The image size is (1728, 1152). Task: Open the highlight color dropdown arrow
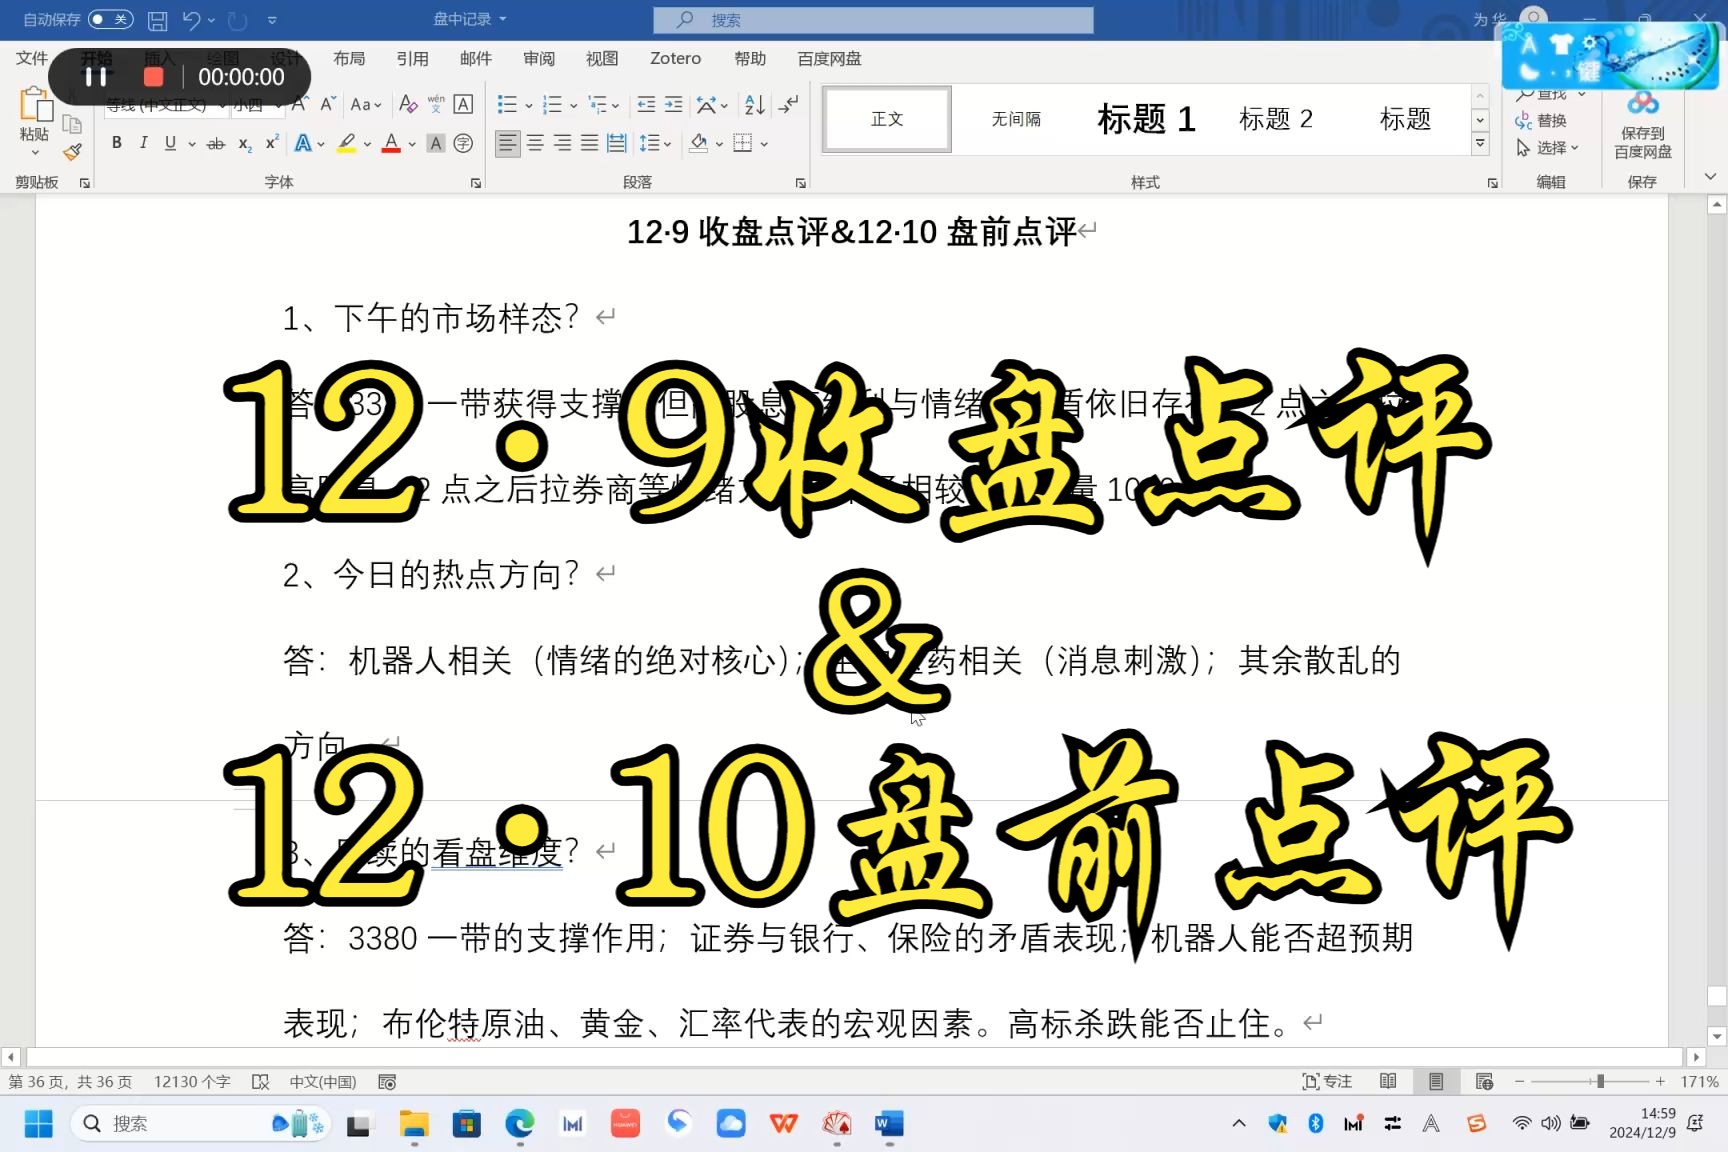click(367, 144)
